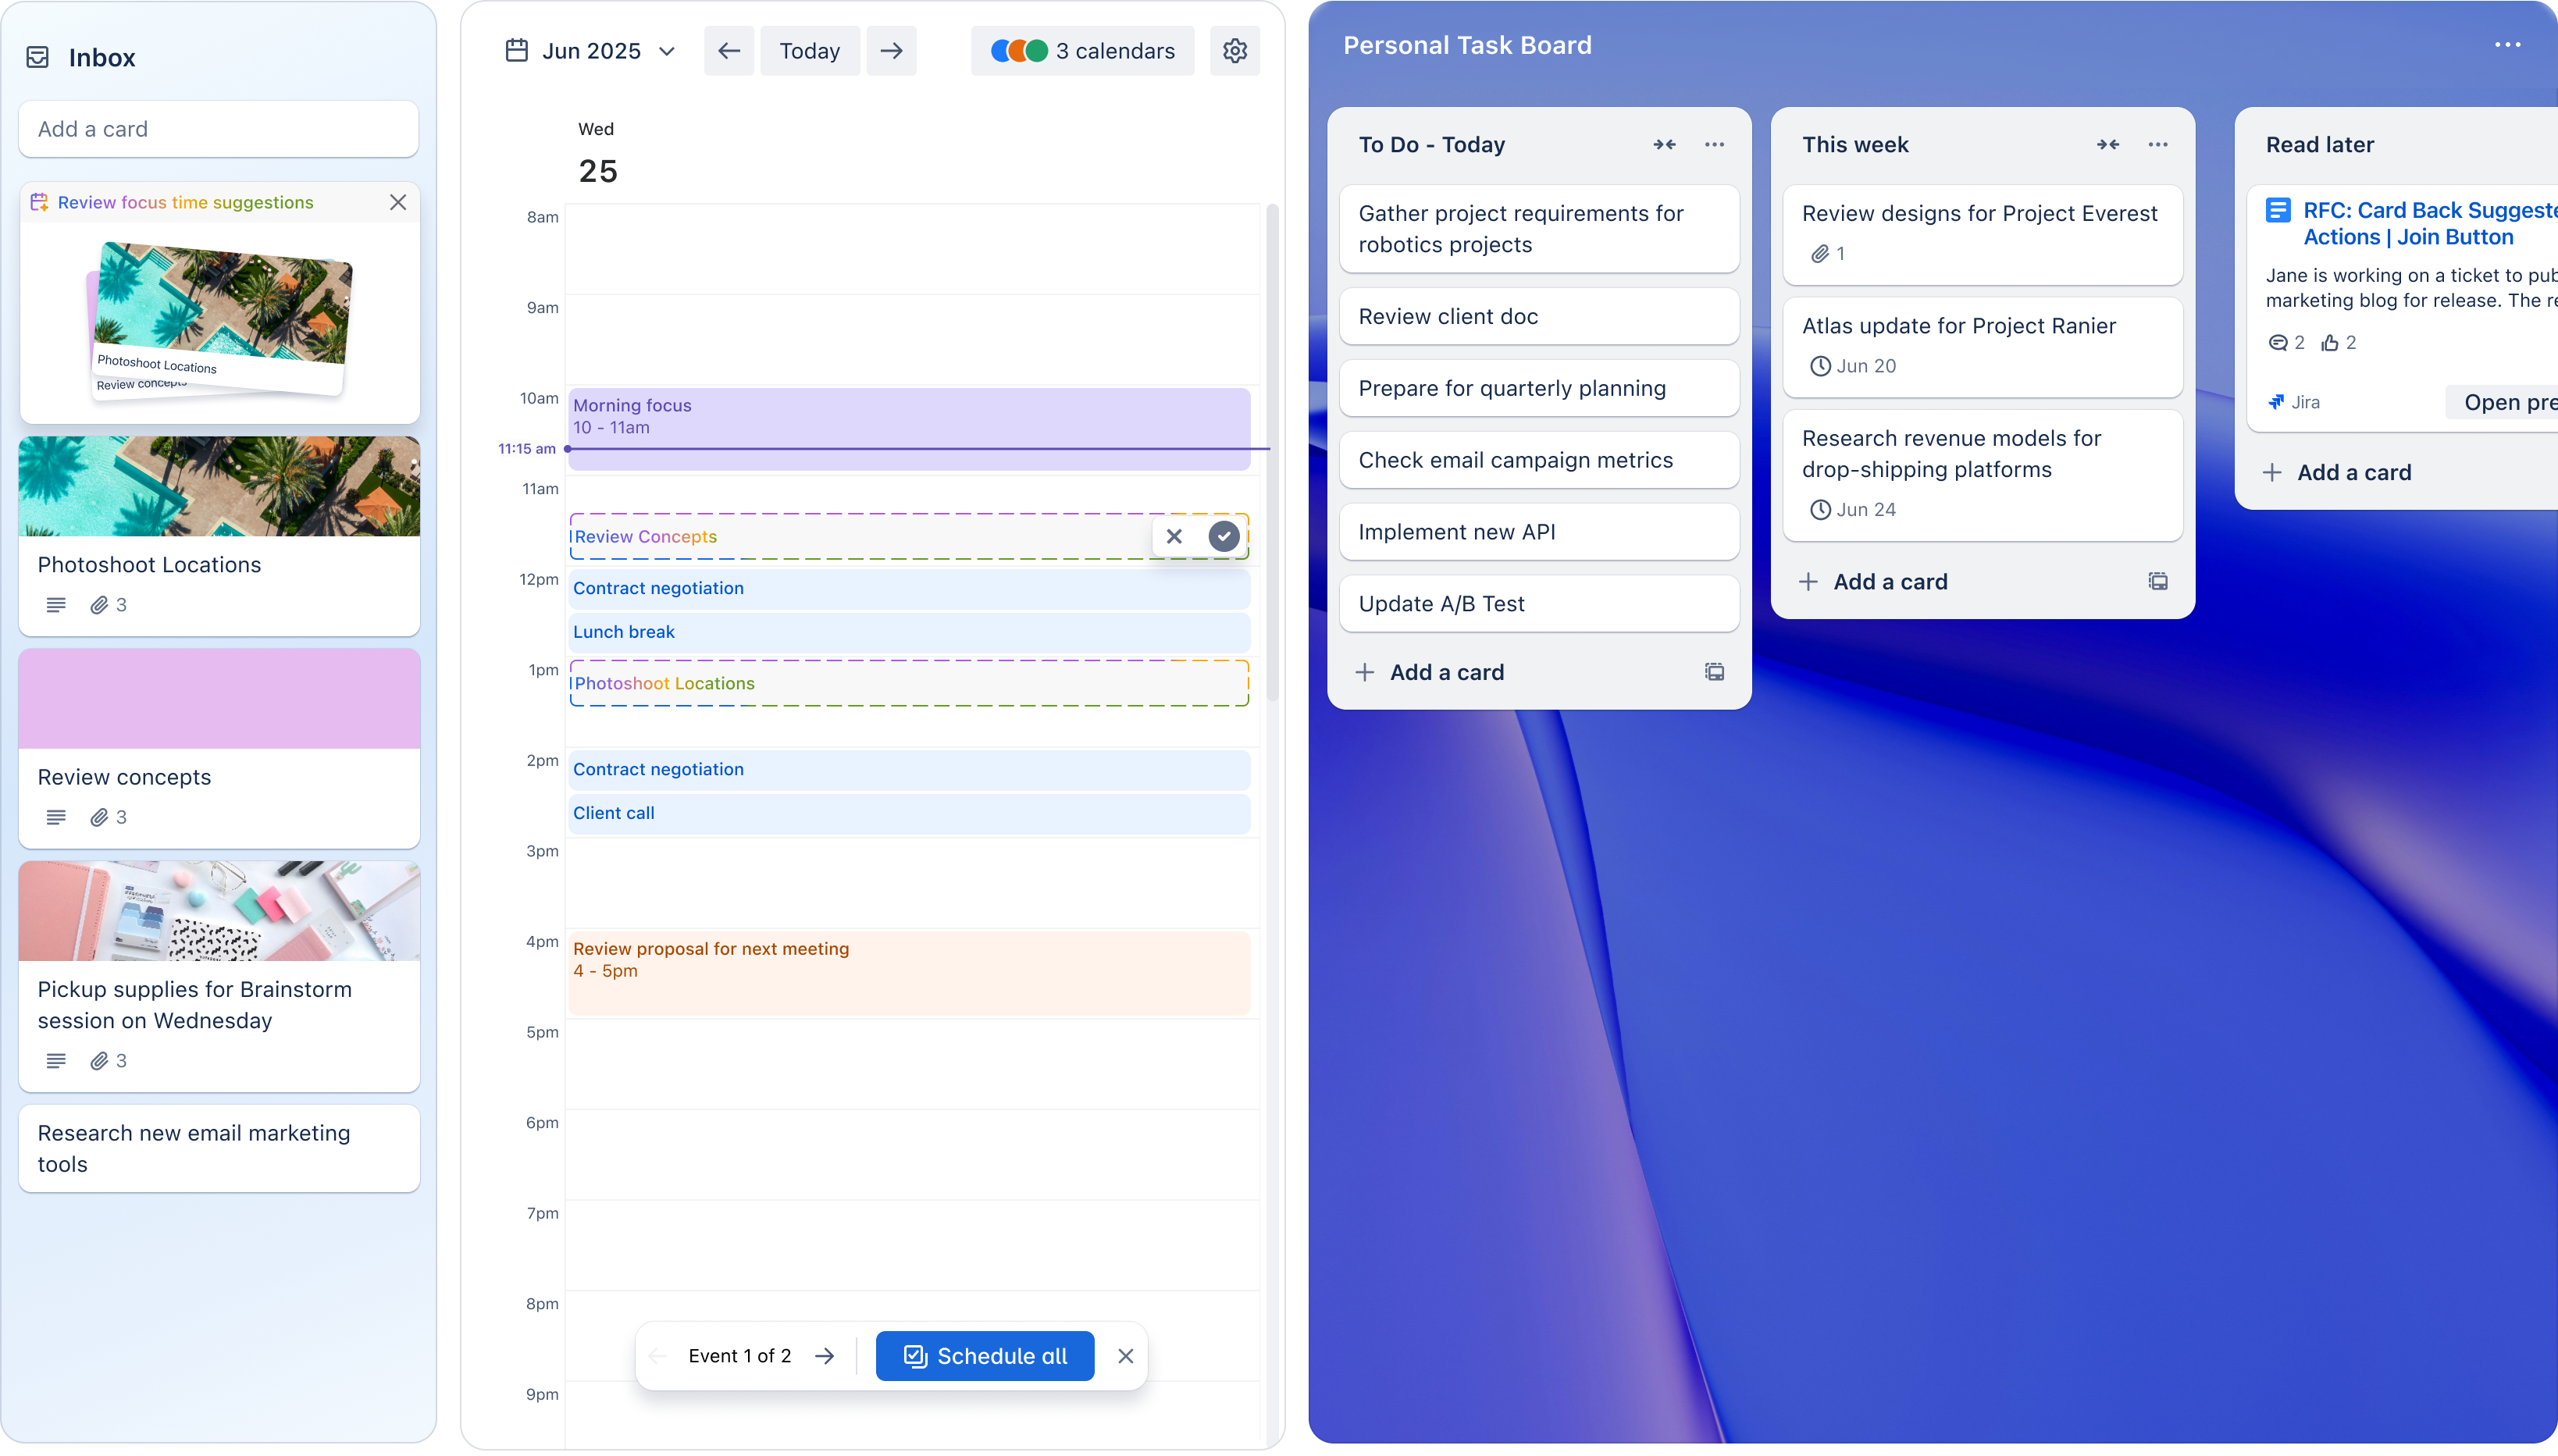Open Review proposal for next meeting event
2558x1456 pixels.
tap(909, 973)
